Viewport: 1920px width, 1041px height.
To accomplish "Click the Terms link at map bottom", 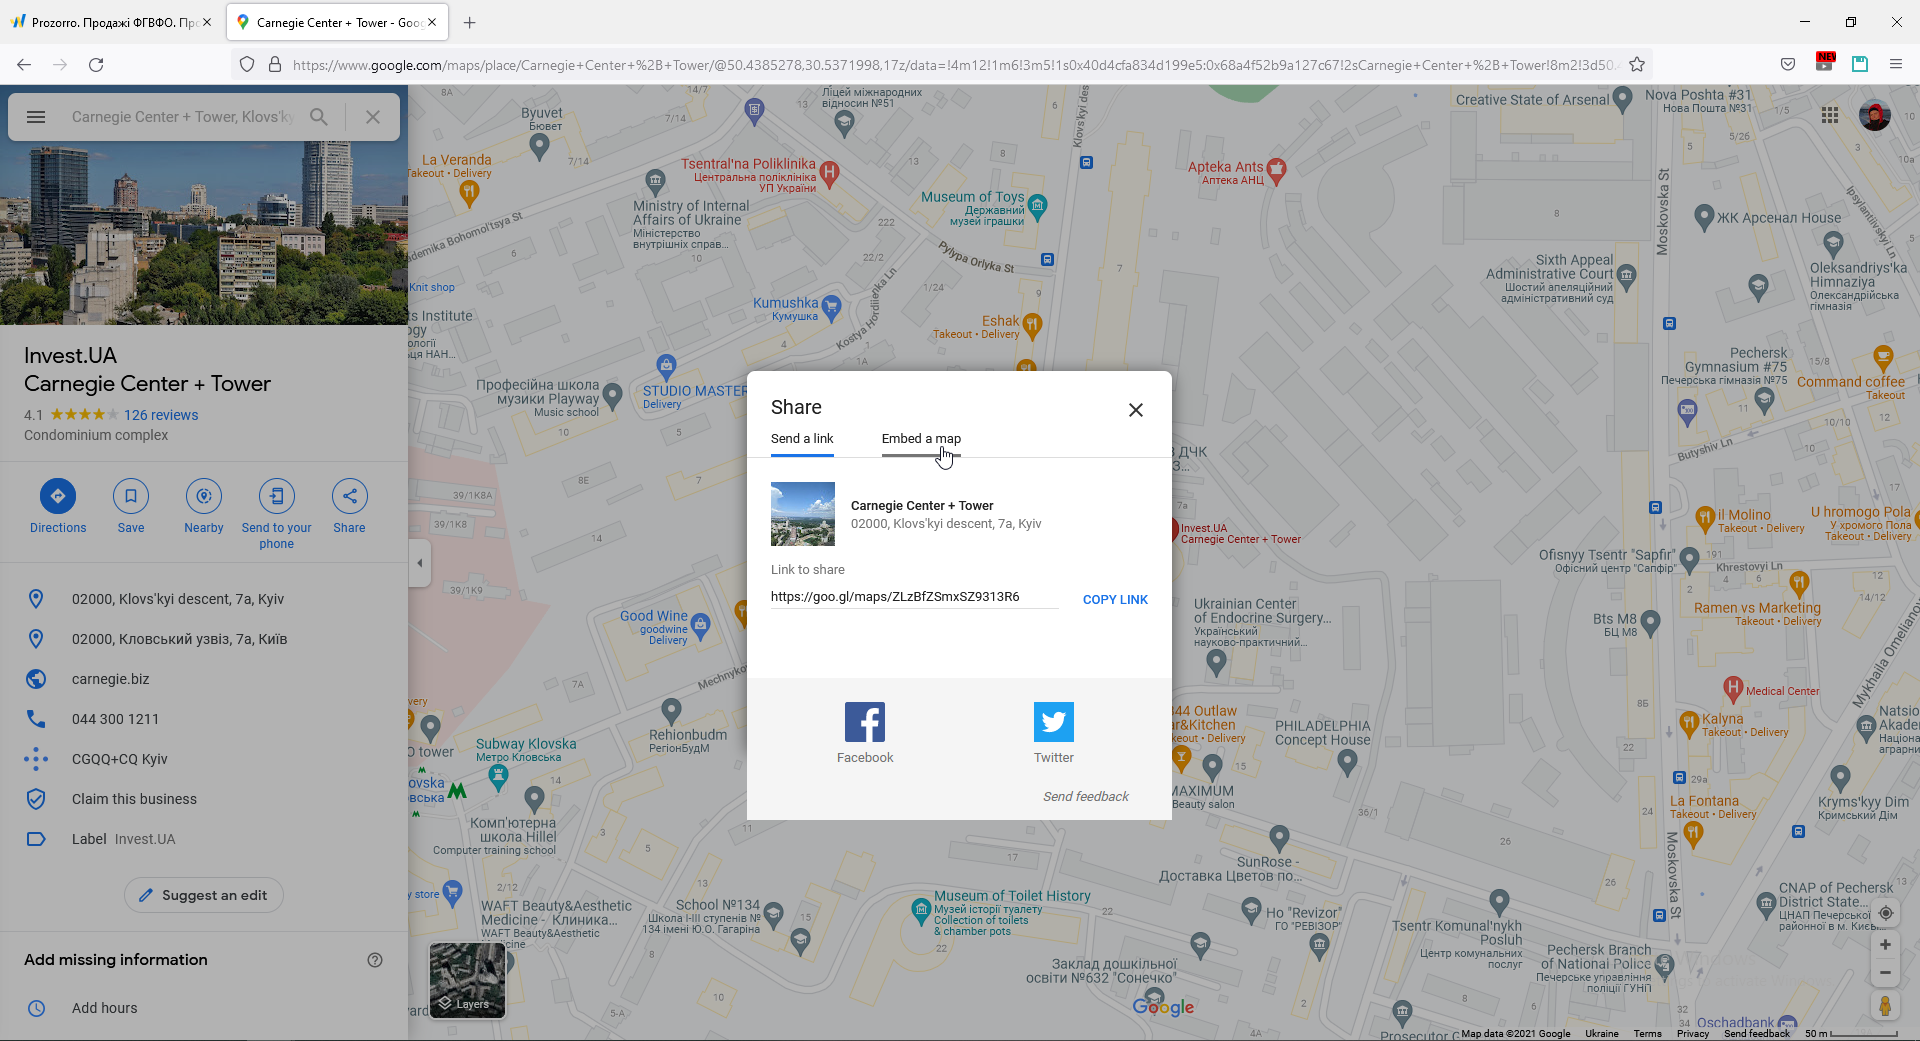I will (1647, 1034).
